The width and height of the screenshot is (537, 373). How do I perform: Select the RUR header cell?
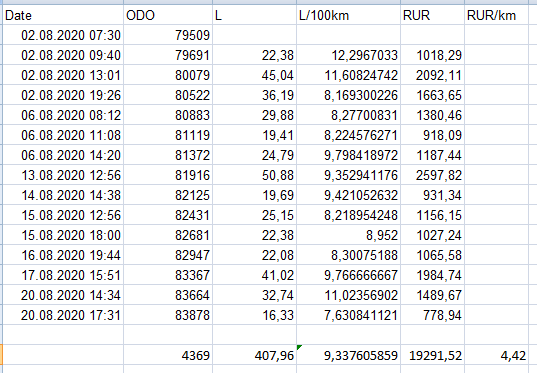[x=432, y=15]
